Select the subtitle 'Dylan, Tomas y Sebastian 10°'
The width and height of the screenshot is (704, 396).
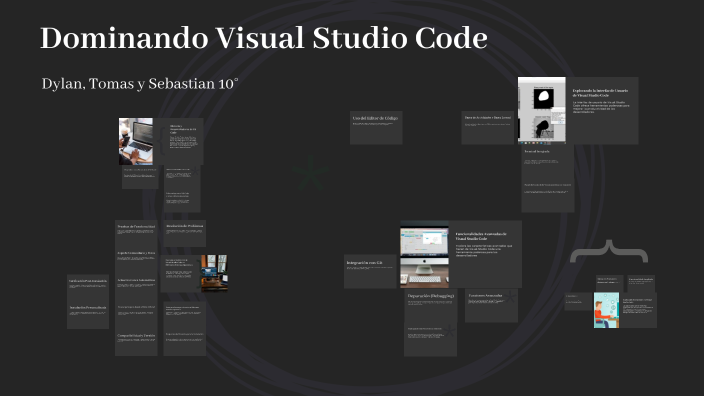[x=140, y=84]
